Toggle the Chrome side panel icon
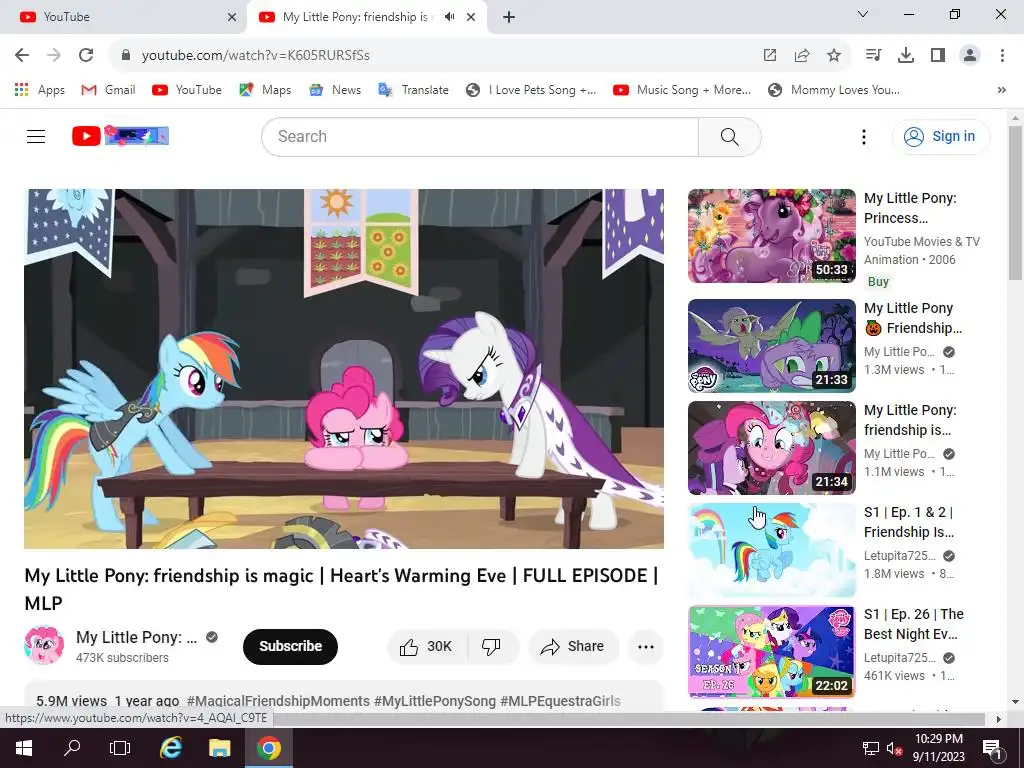Image resolution: width=1024 pixels, height=768 pixels. click(x=937, y=55)
